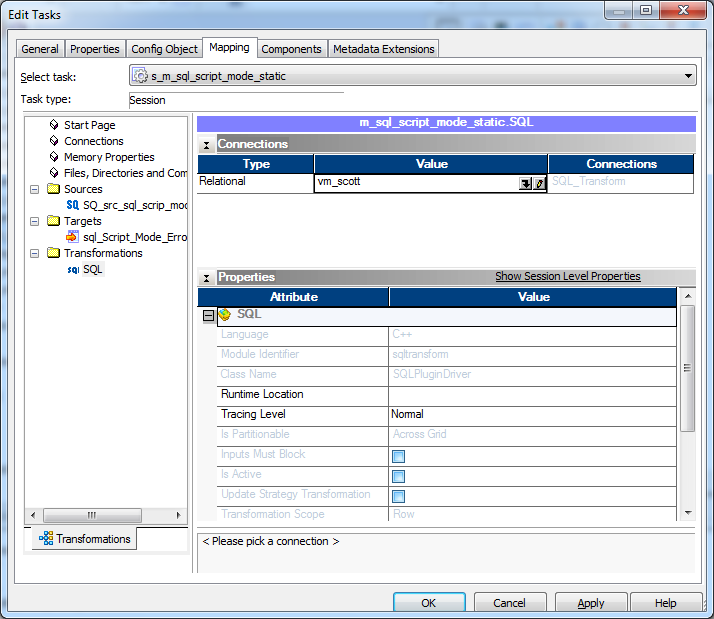Screen dimensions: 714x619
Task: Select the Start Page tree item
Action: (x=89, y=125)
